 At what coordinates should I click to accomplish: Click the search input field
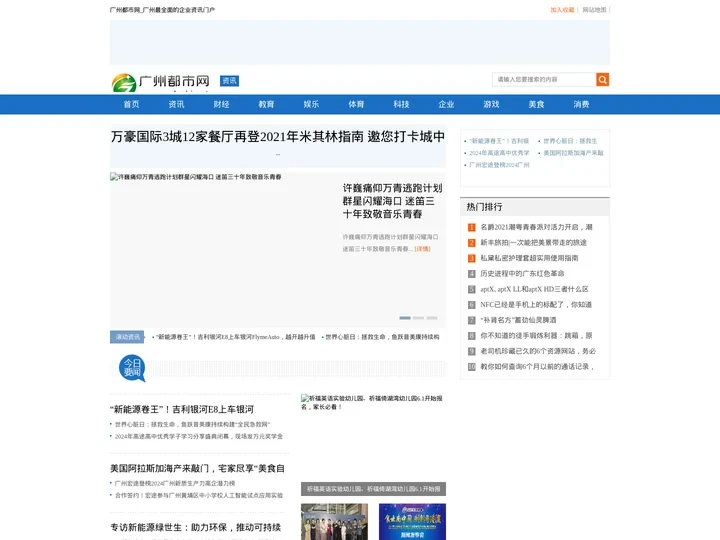coord(544,79)
